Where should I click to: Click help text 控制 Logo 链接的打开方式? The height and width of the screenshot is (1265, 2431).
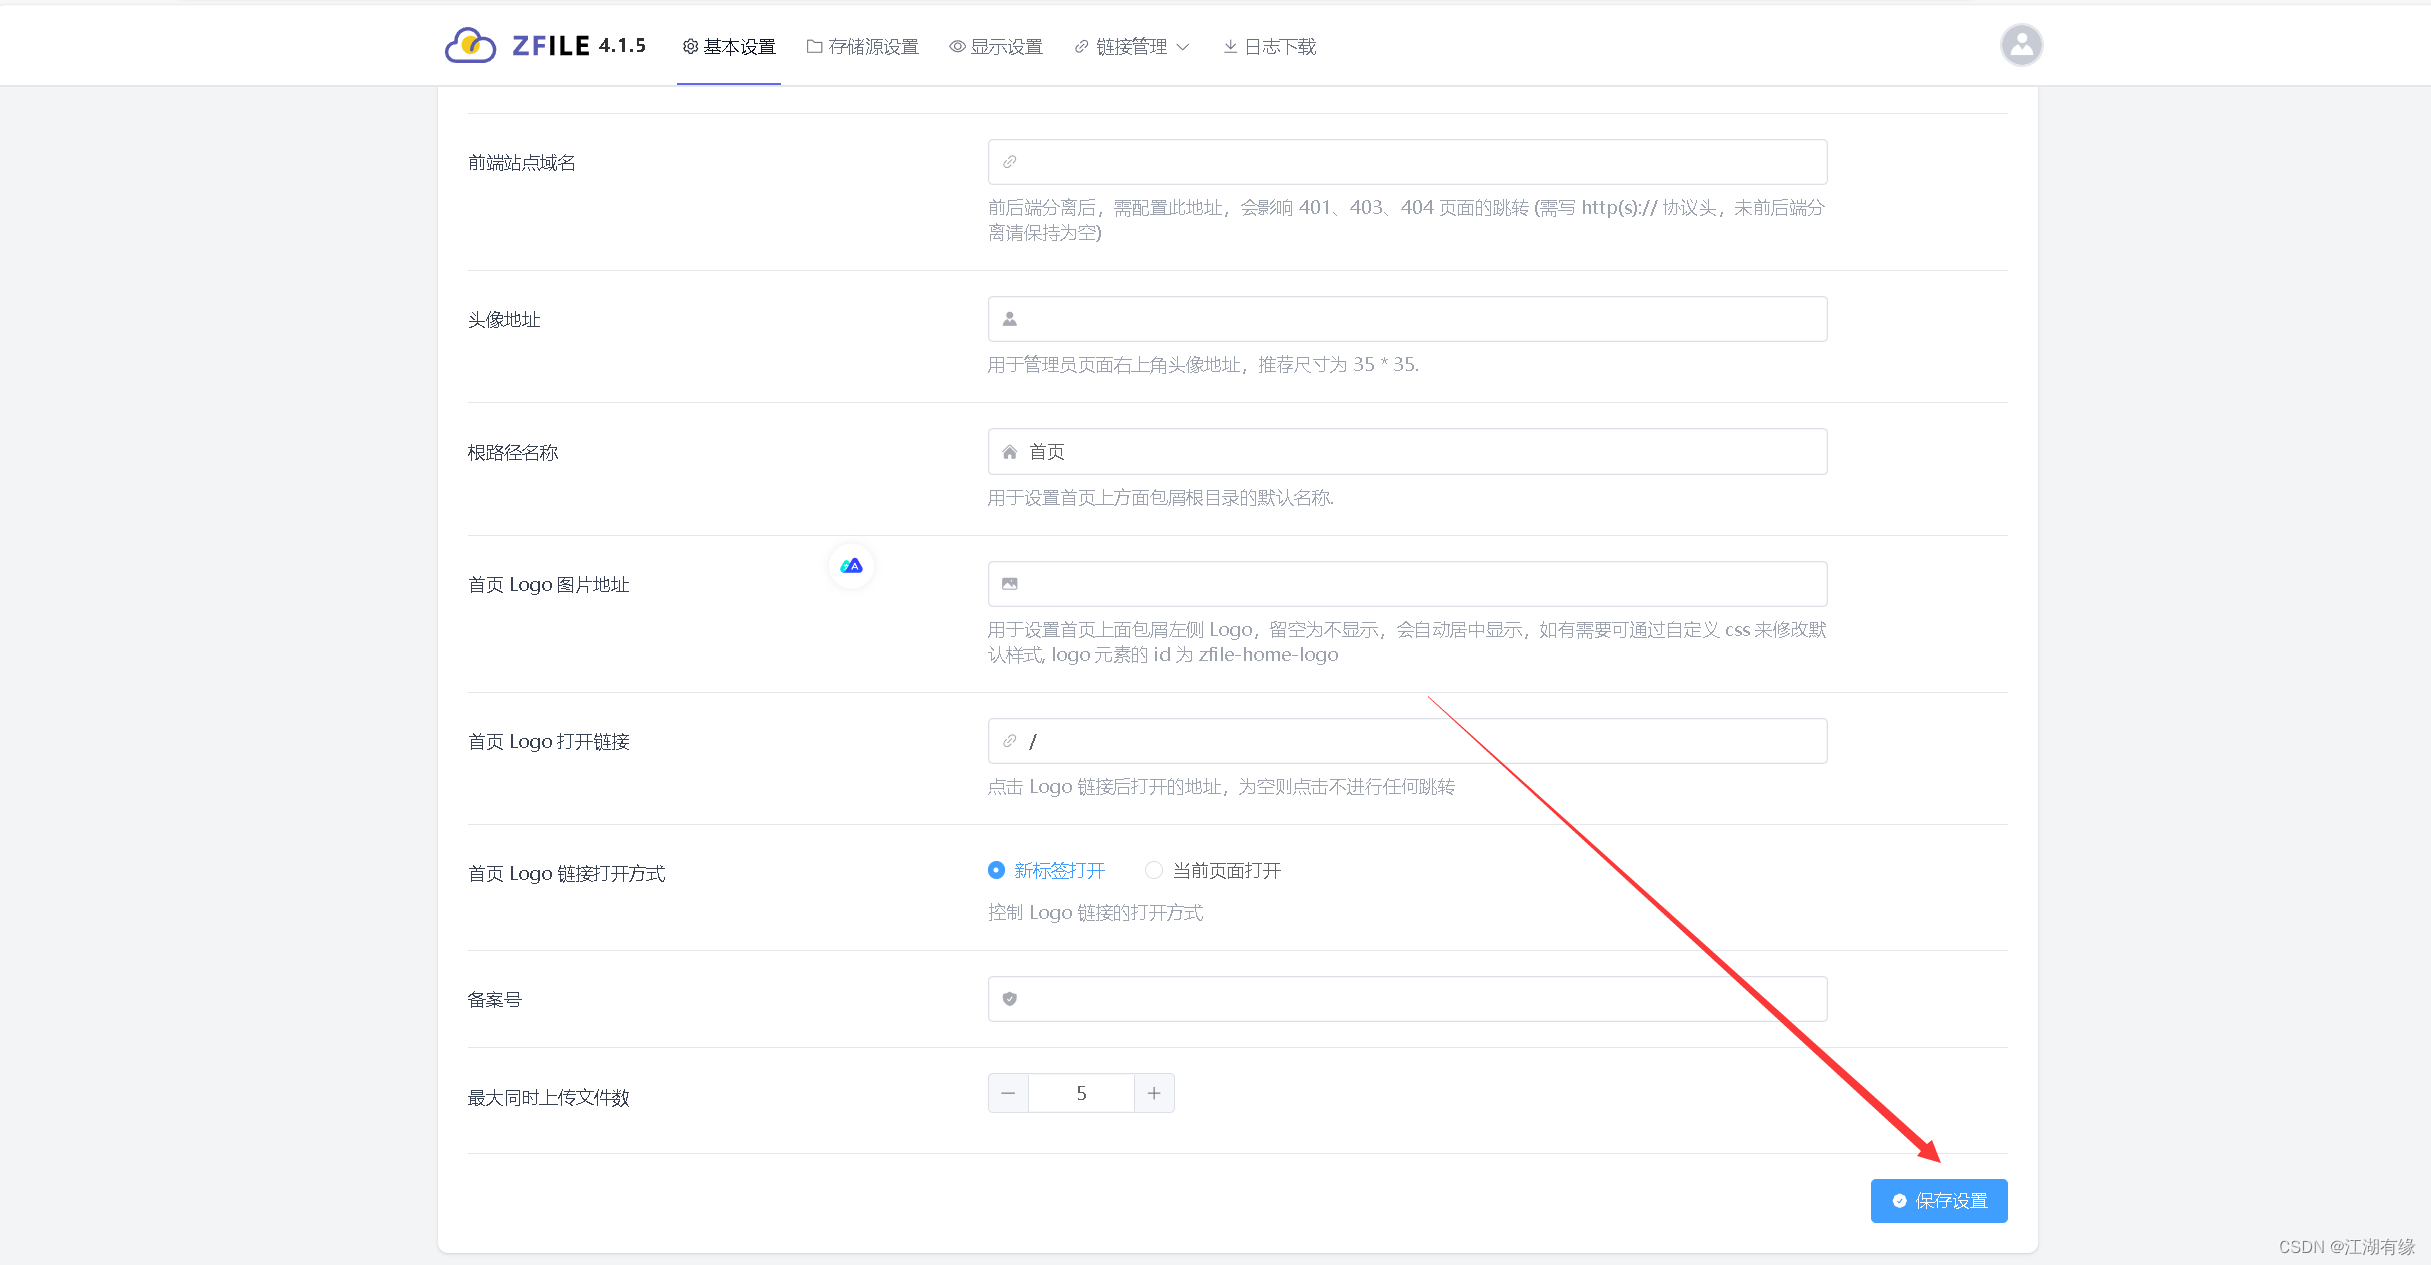coord(1096,913)
